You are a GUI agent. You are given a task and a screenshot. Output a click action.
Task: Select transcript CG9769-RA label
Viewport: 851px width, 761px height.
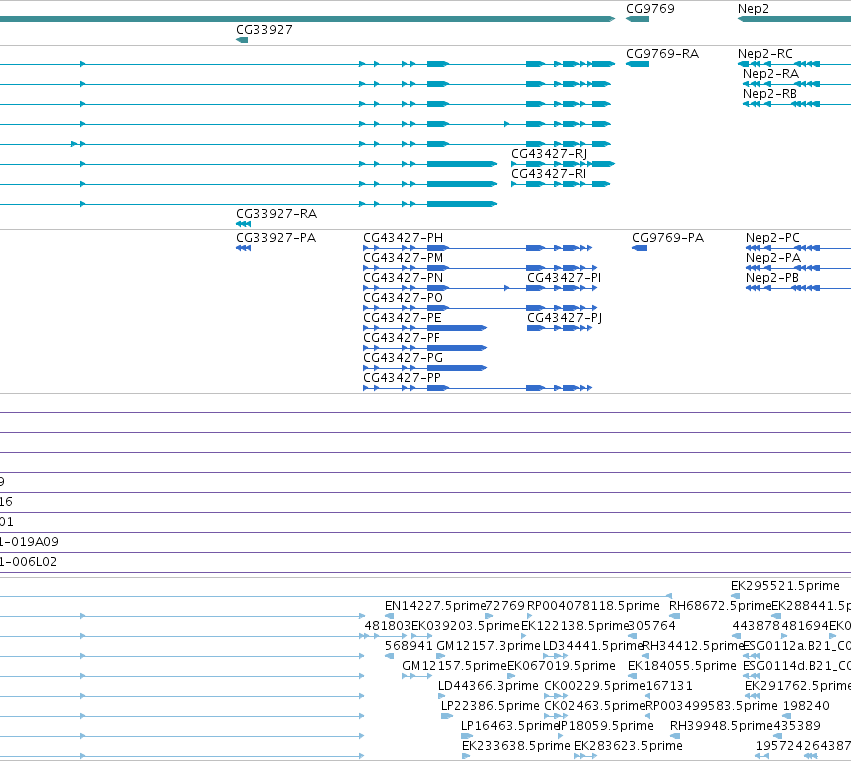pyautogui.click(x=663, y=54)
